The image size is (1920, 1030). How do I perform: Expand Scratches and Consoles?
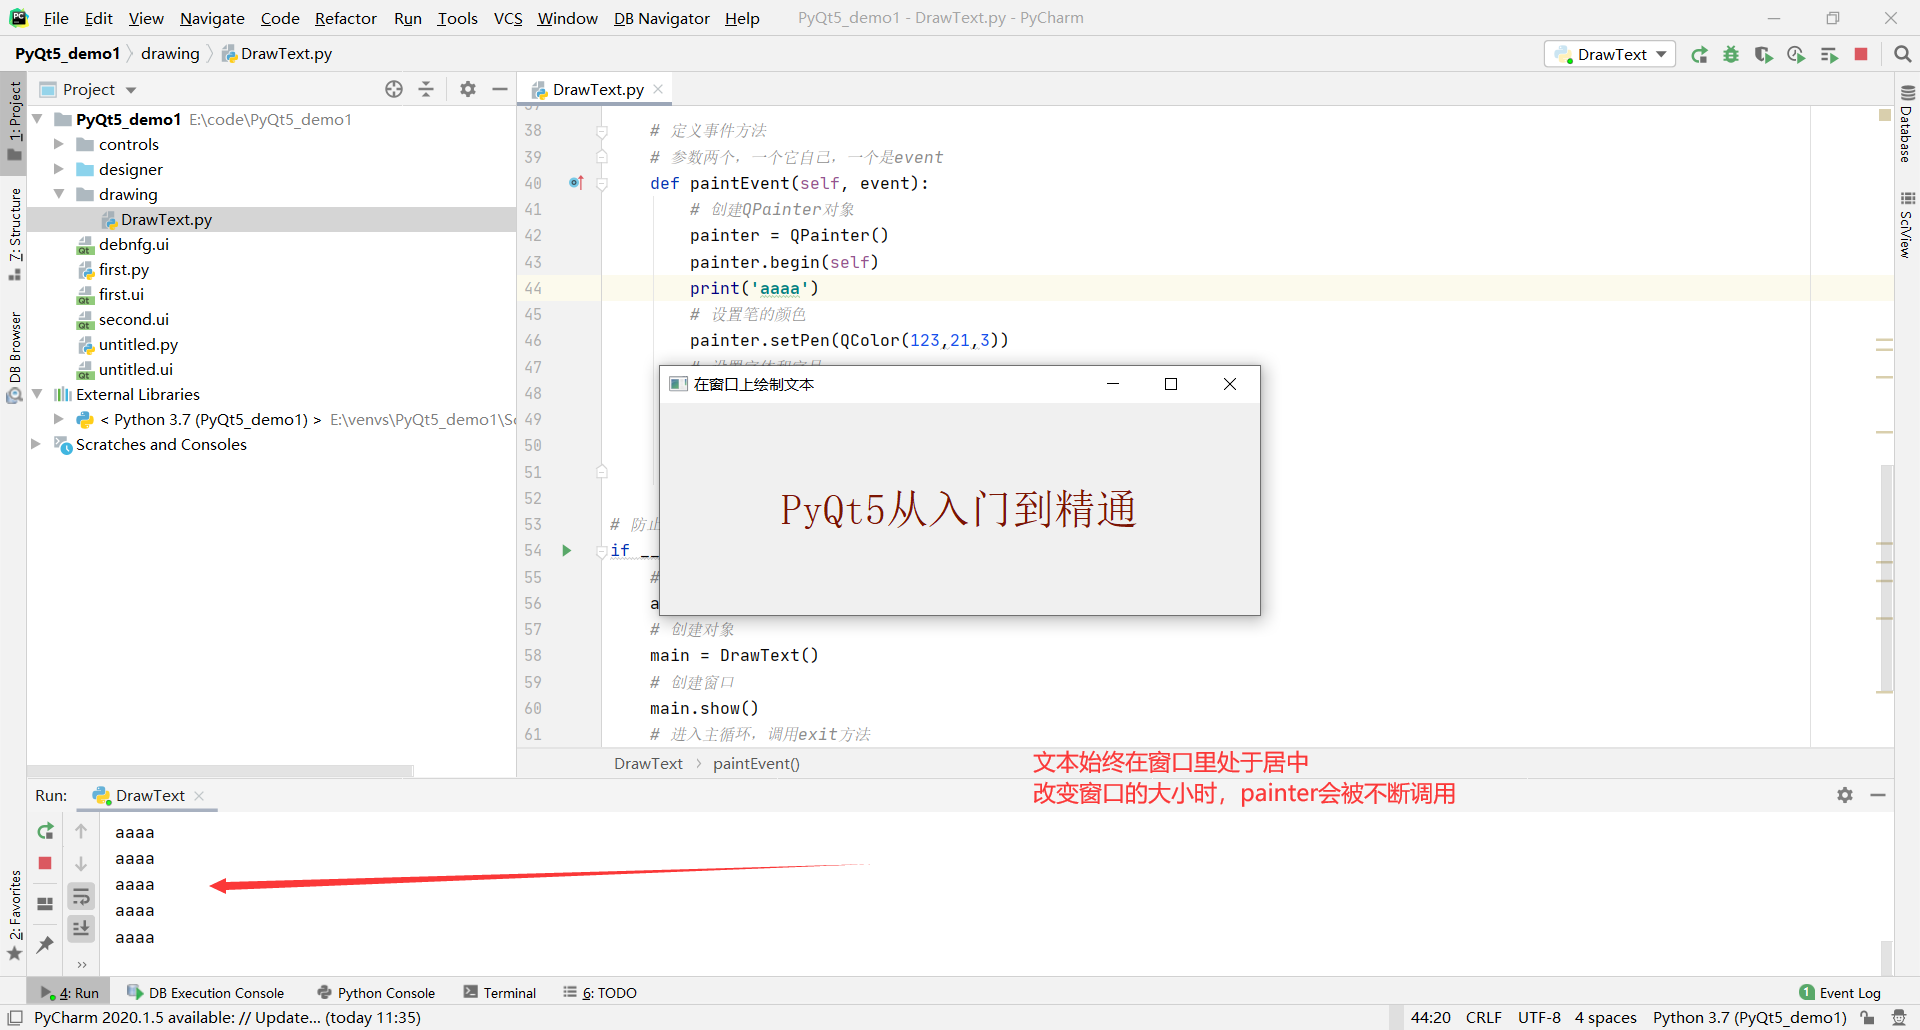point(37,444)
